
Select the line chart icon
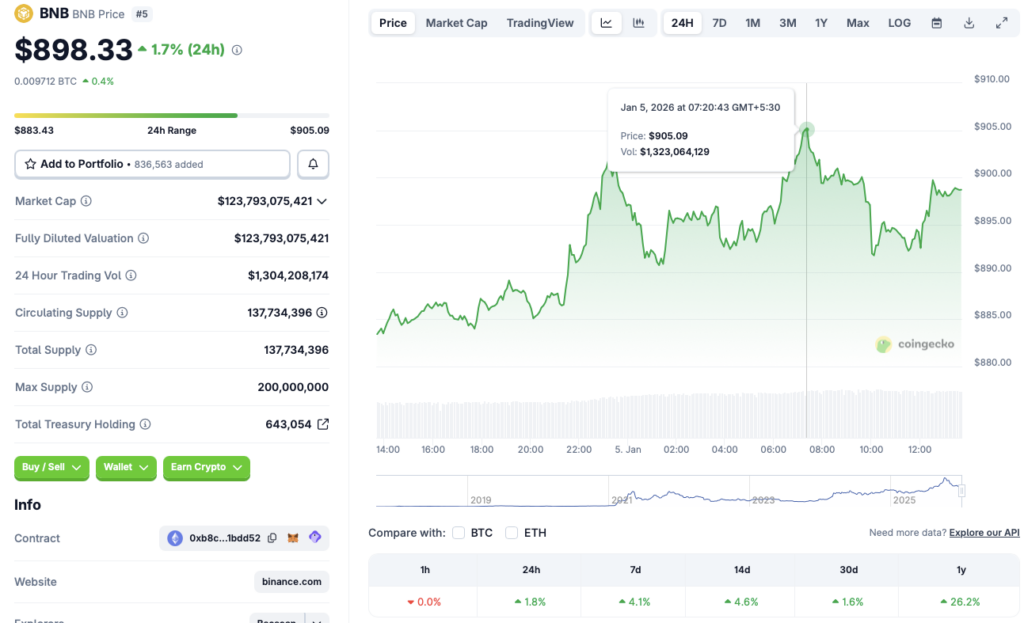pos(606,22)
